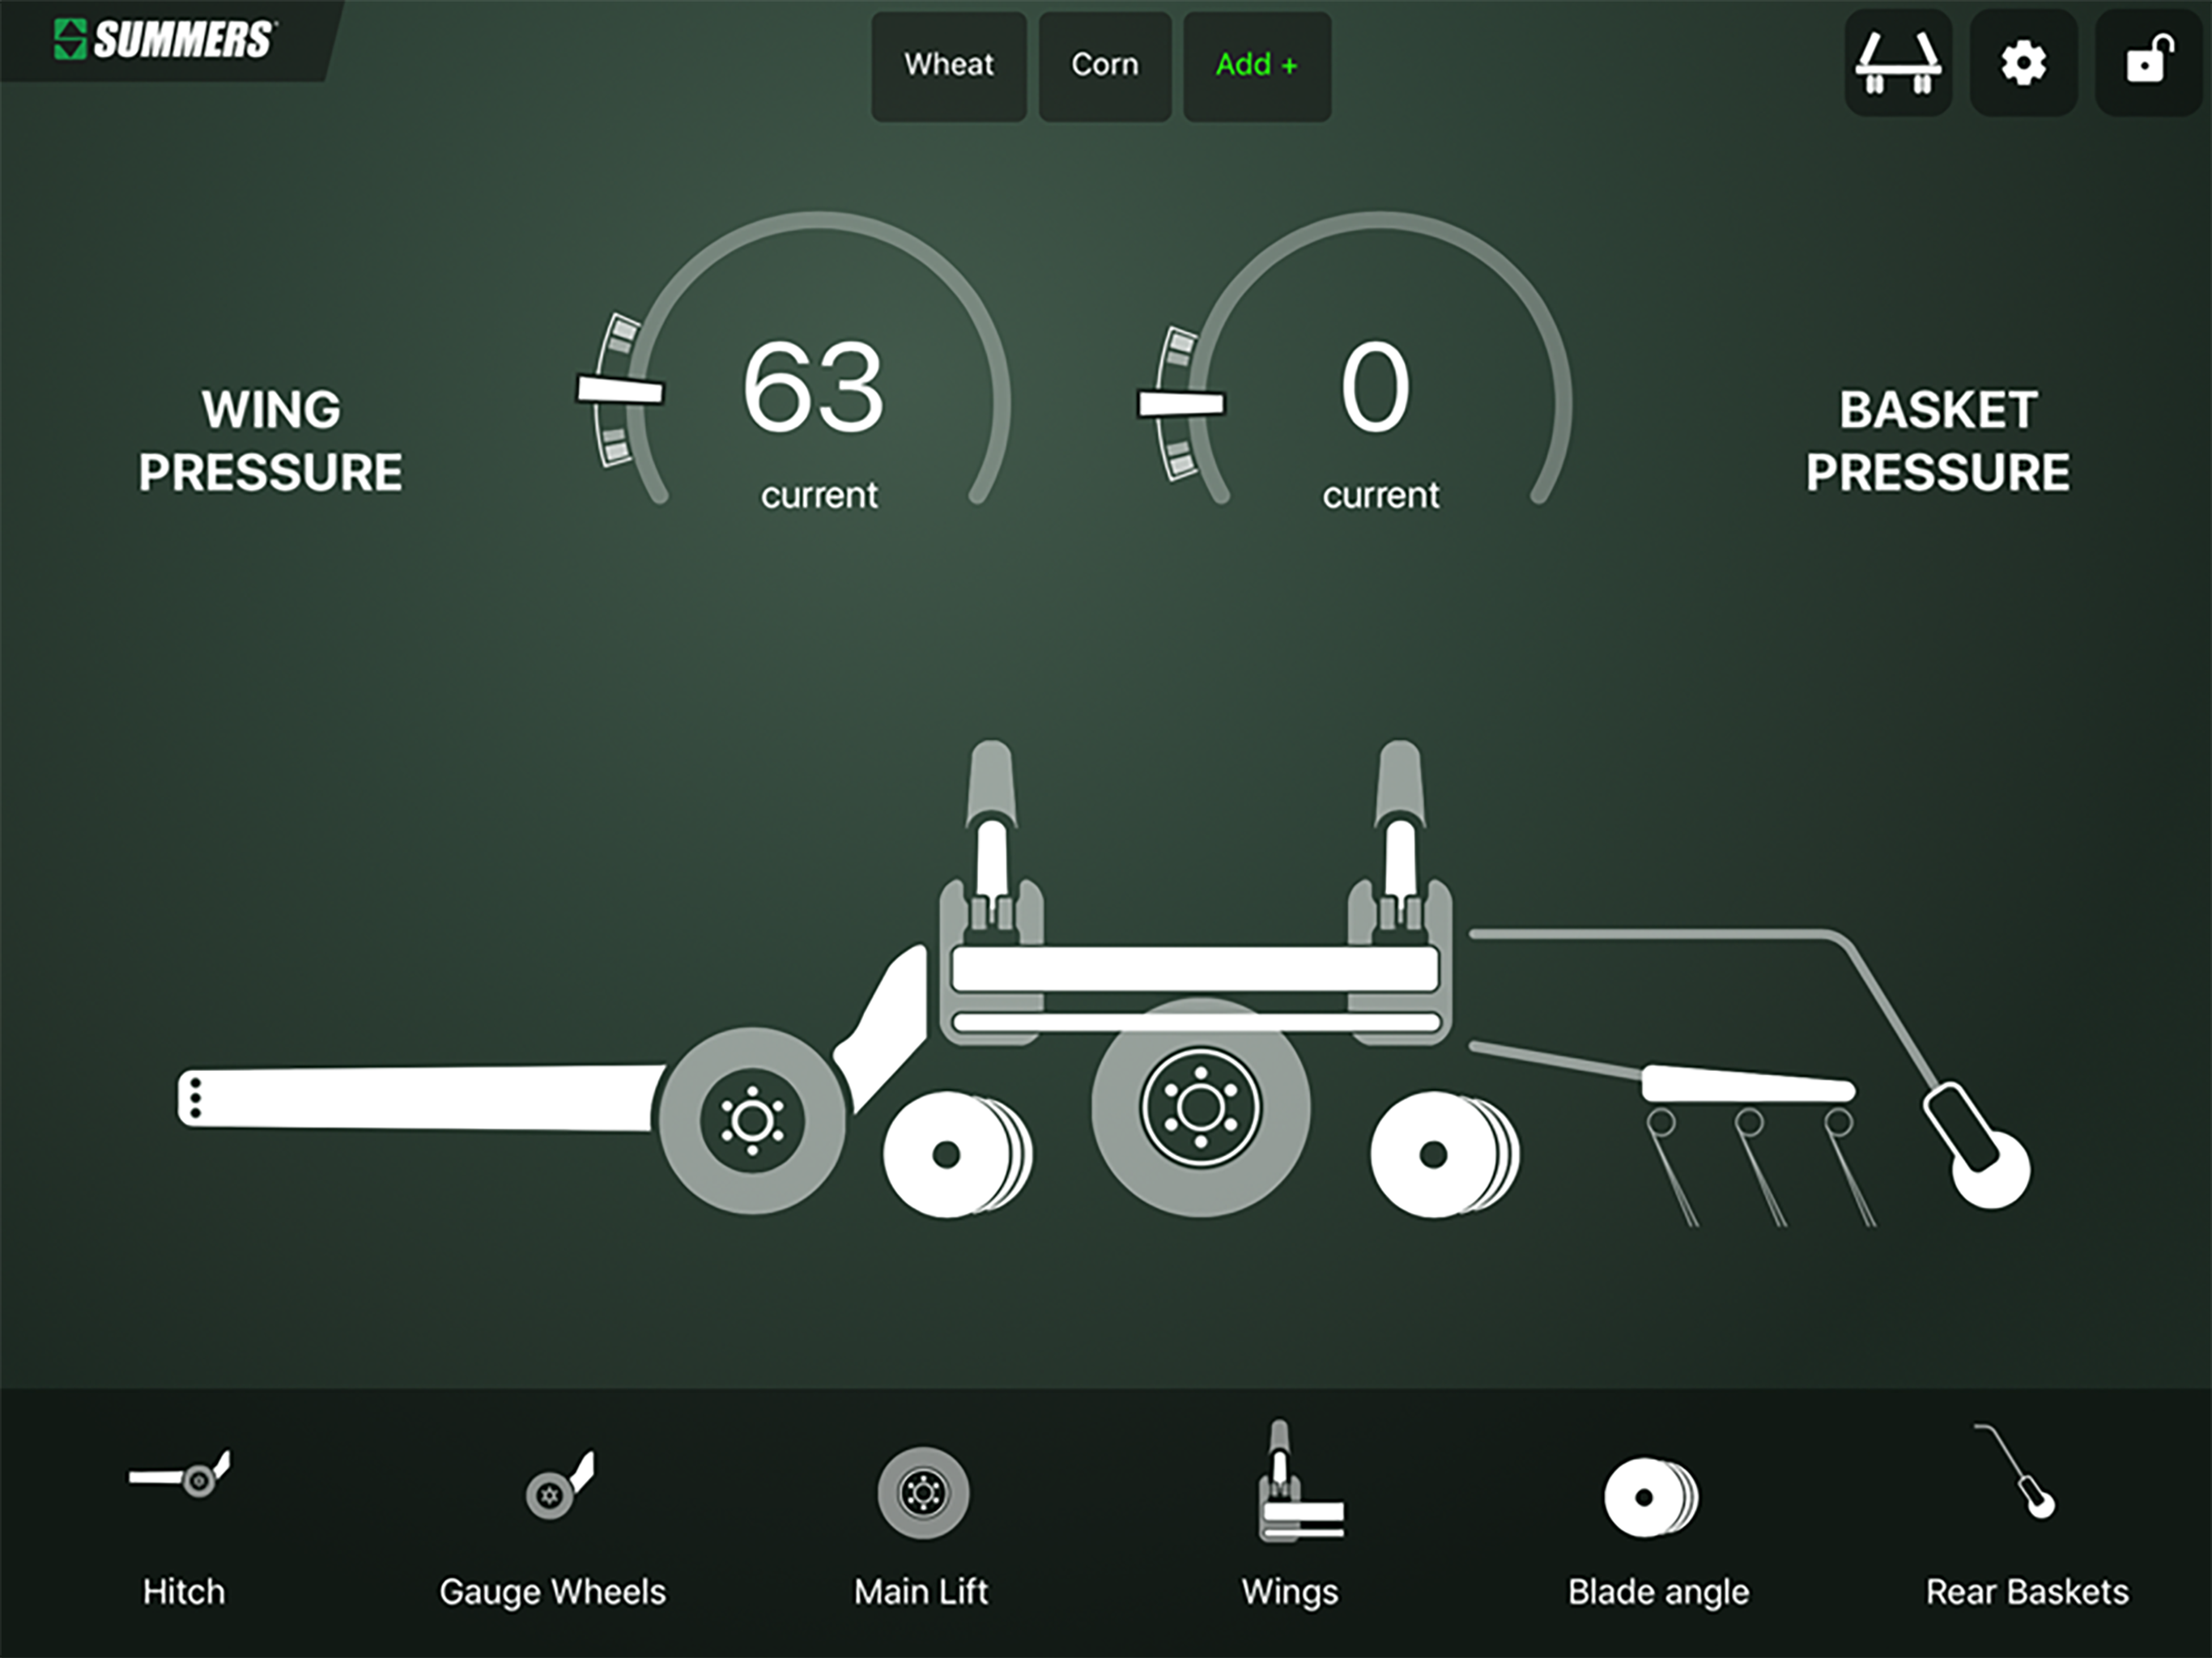Image resolution: width=2212 pixels, height=1658 pixels.
Task: Toggle the unlocked padlock icon
Action: point(2150,64)
